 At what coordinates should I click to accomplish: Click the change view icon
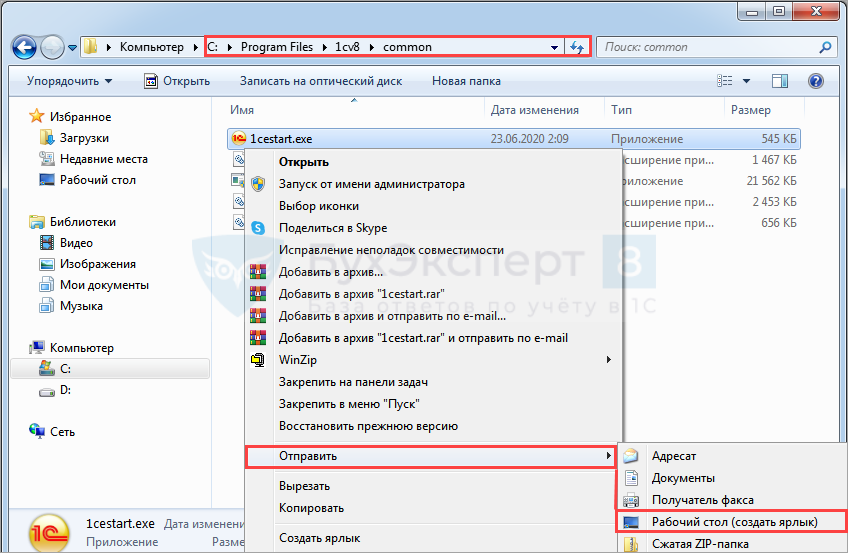tap(725, 81)
